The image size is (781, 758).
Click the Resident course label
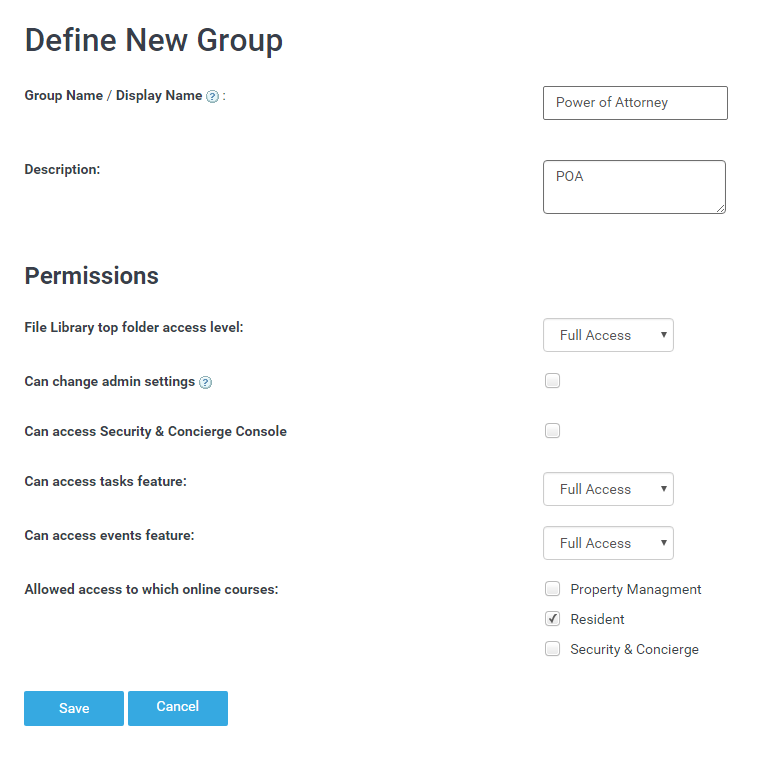point(597,619)
